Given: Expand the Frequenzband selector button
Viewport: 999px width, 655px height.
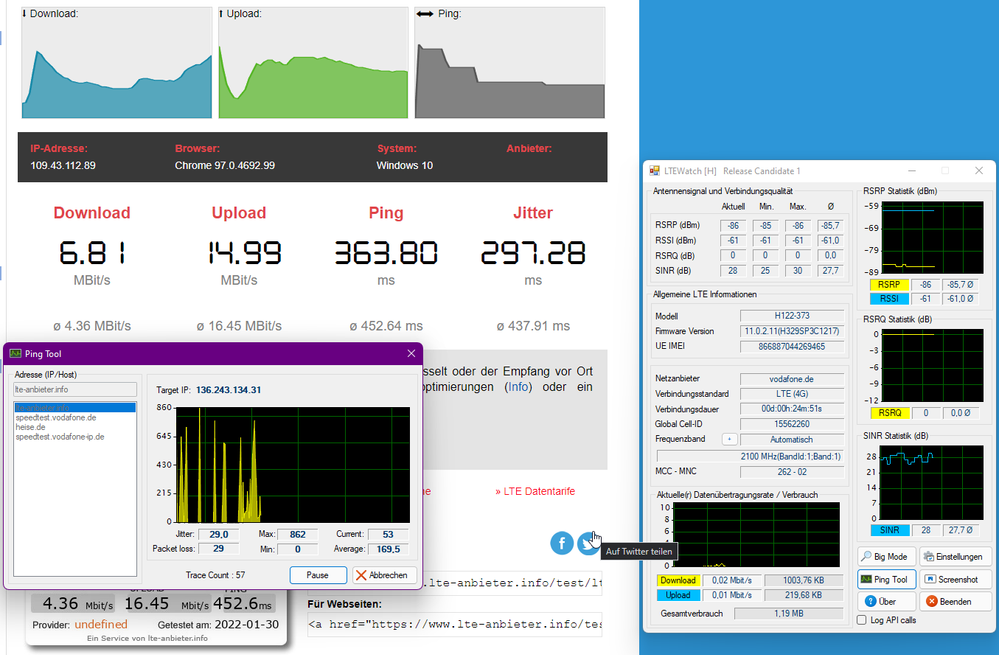Looking at the screenshot, I should click(729, 440).
